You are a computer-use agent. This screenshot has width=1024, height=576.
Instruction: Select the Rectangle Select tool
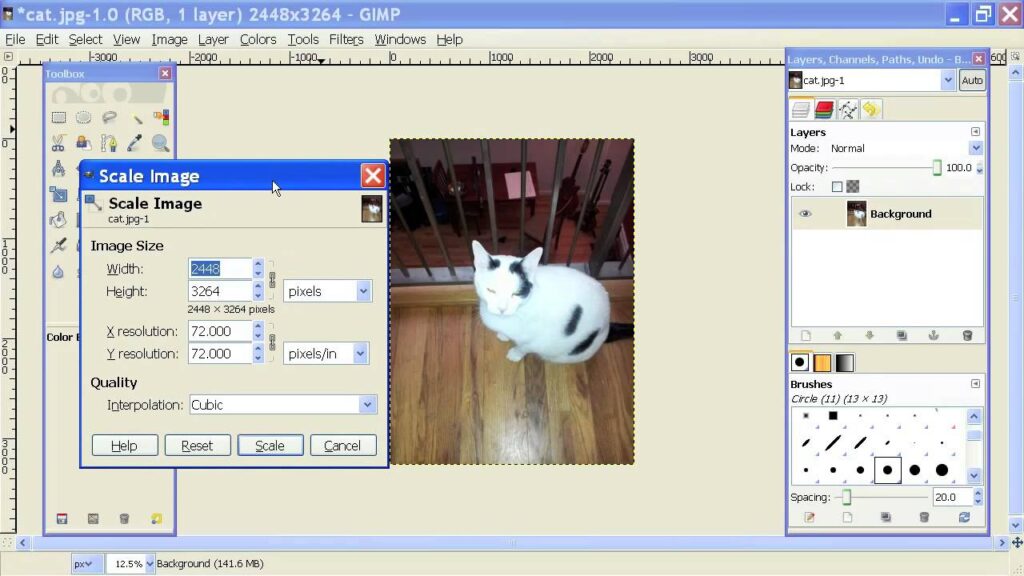click(x=59, y=118)
